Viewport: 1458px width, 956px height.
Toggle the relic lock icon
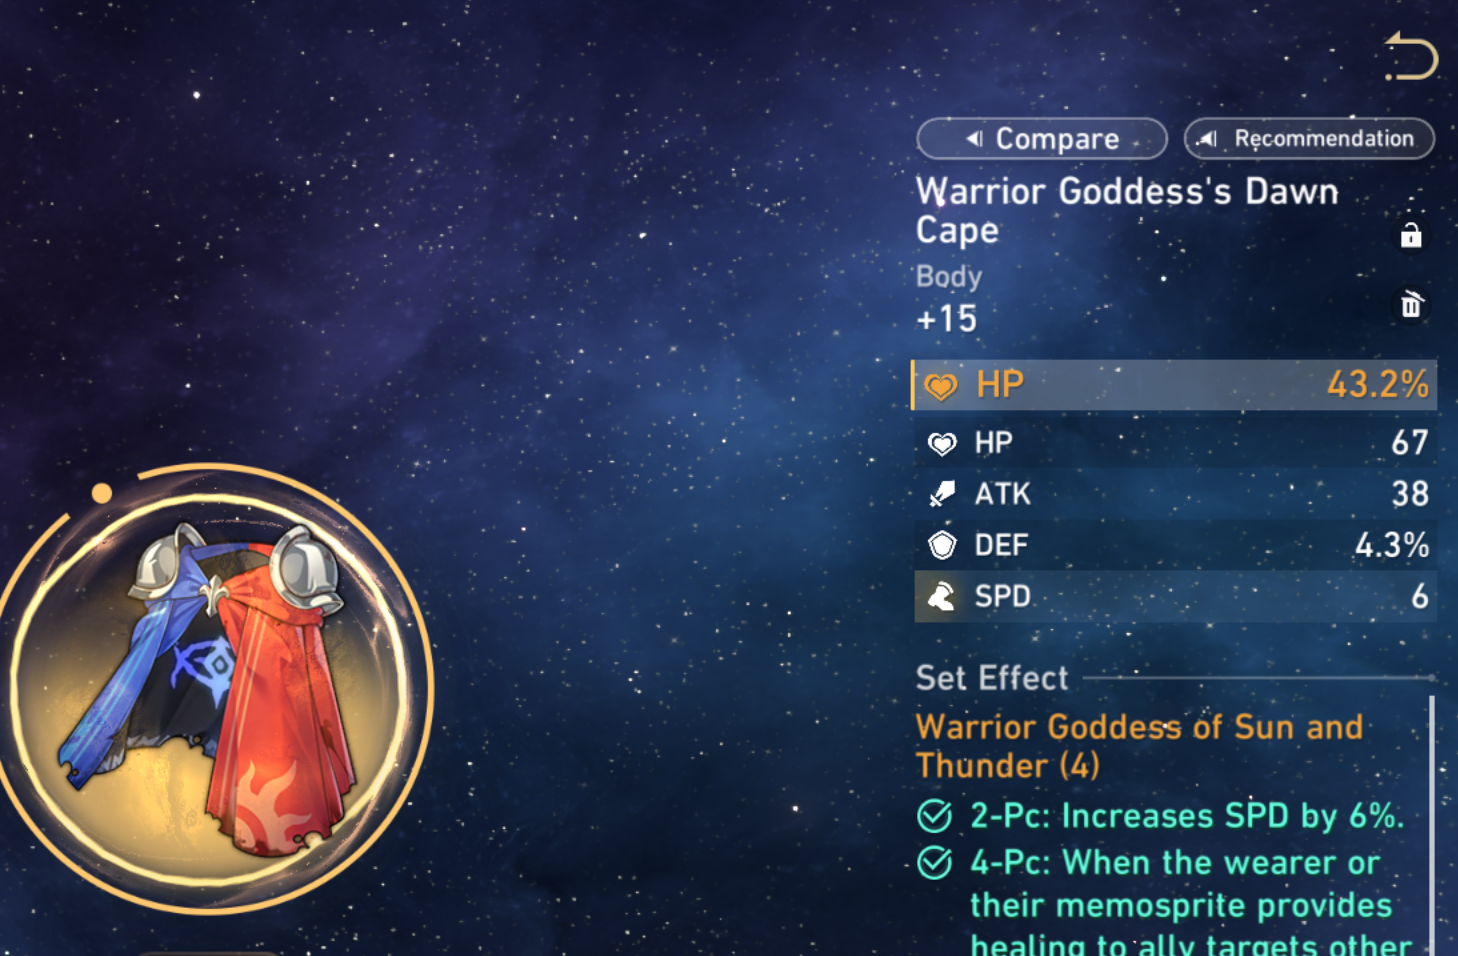(x=1411, y=235)
